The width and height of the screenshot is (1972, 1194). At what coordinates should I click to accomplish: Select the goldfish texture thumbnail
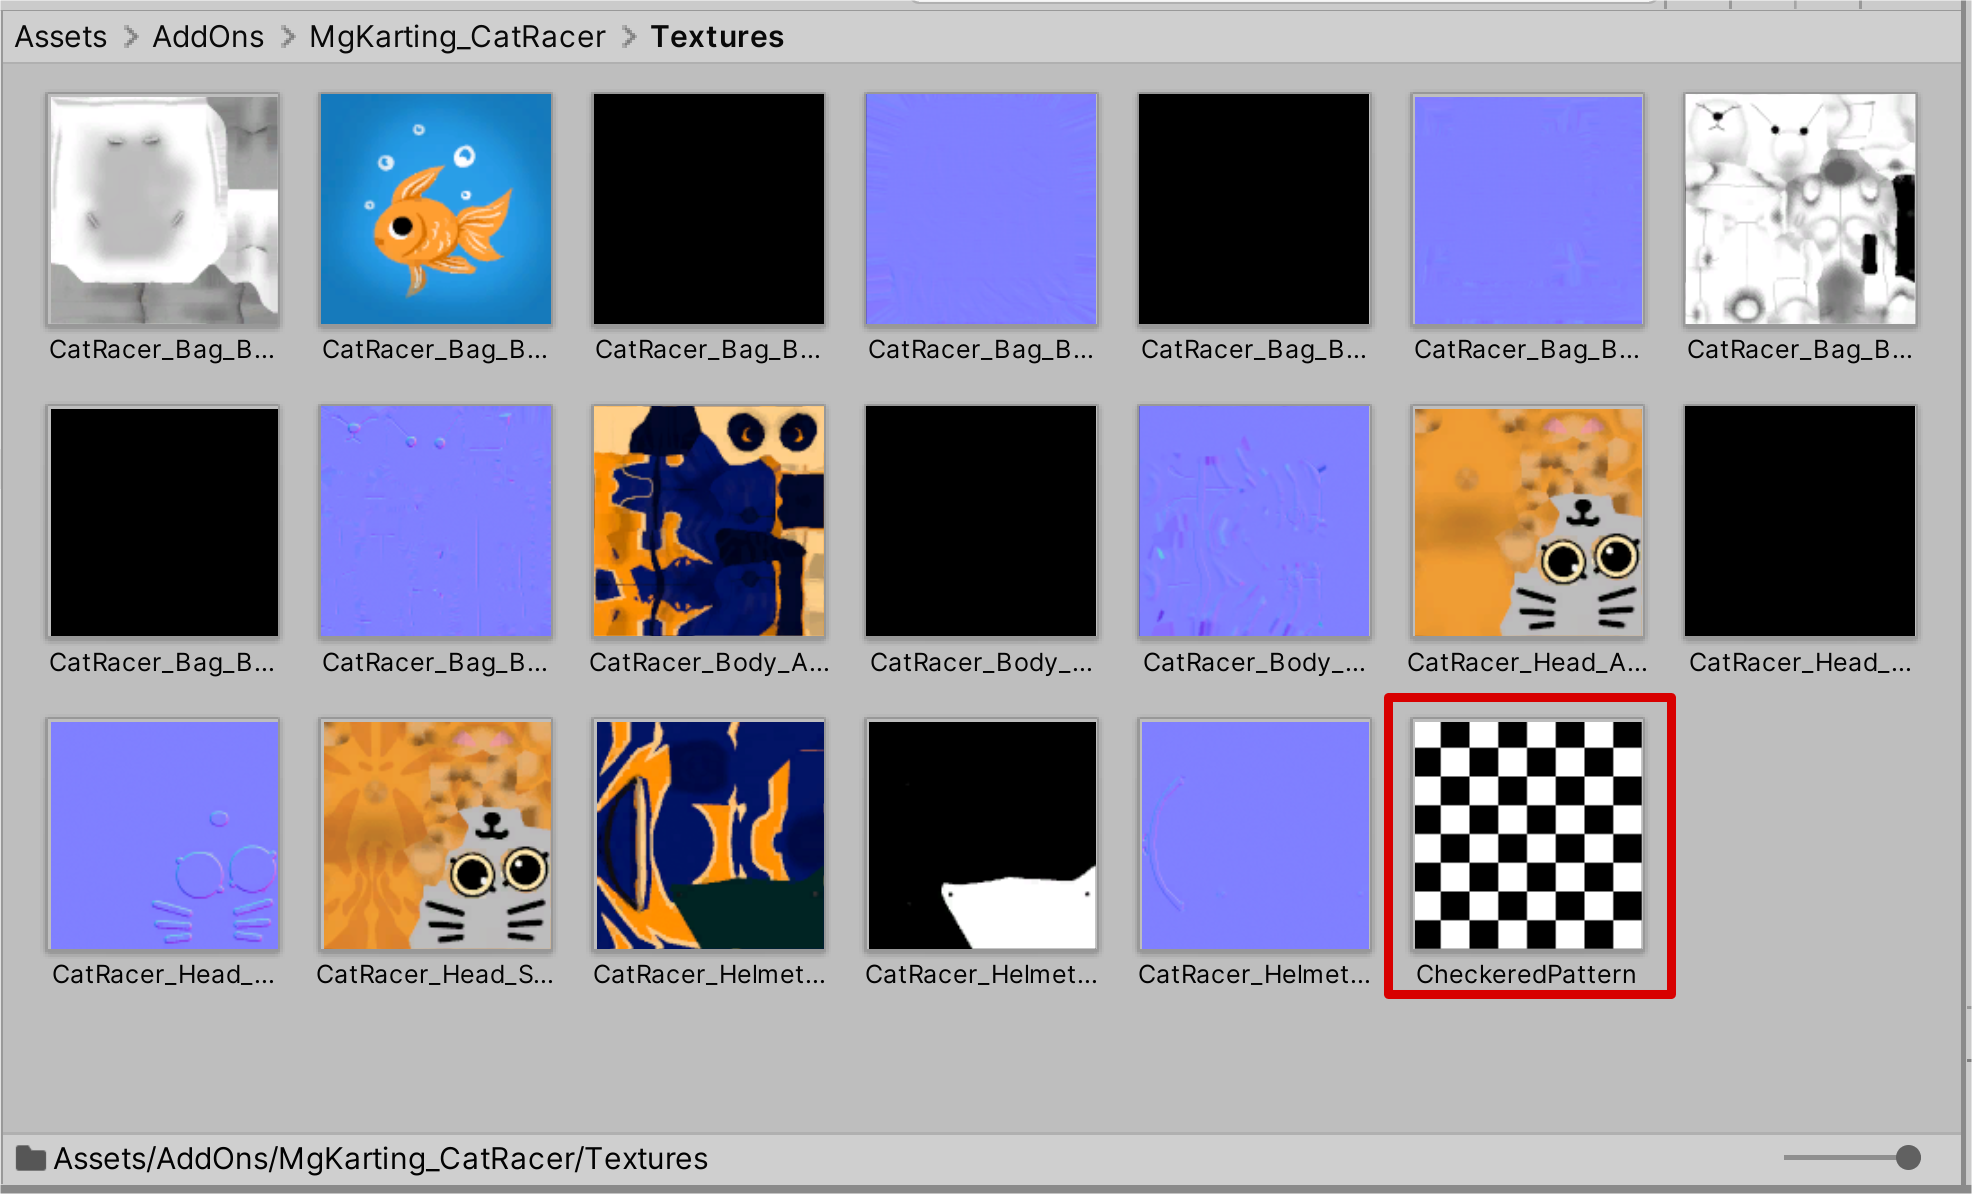(x=435, y=210)
